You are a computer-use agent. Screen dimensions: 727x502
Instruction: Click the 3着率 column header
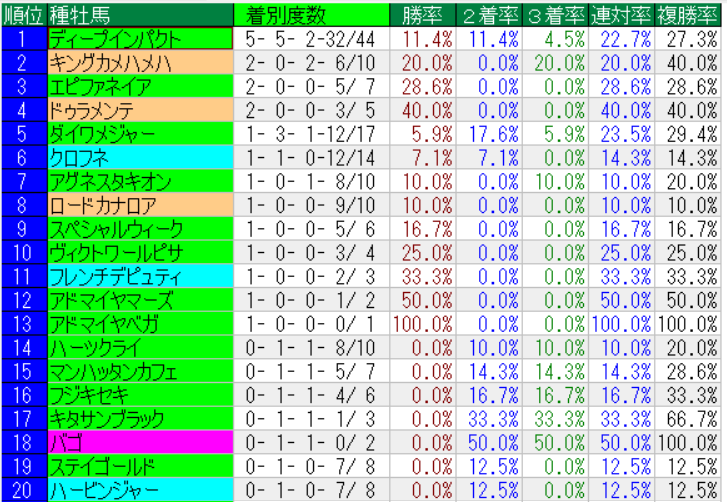[x=555, y=15]
